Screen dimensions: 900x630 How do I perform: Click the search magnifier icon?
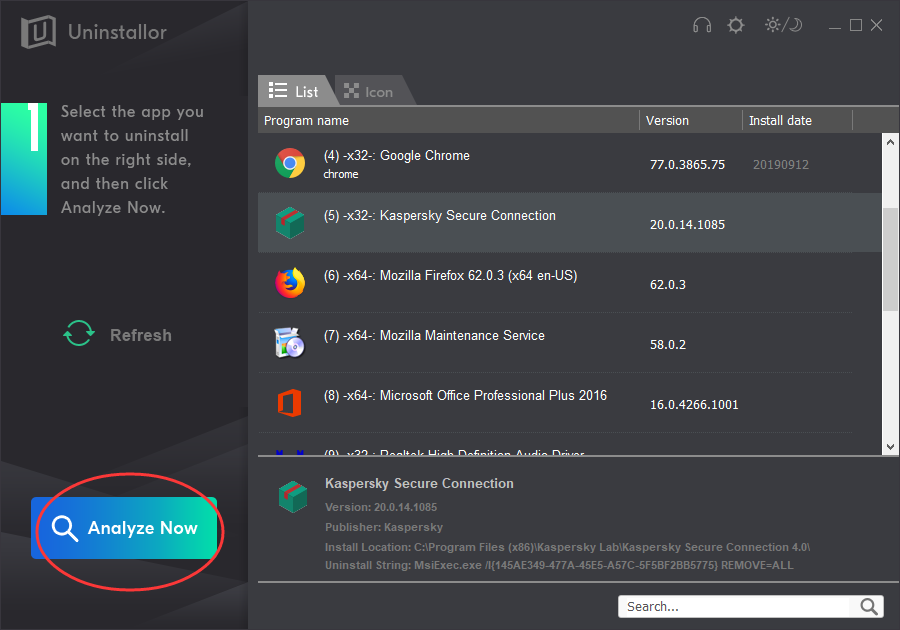point(868,606)
